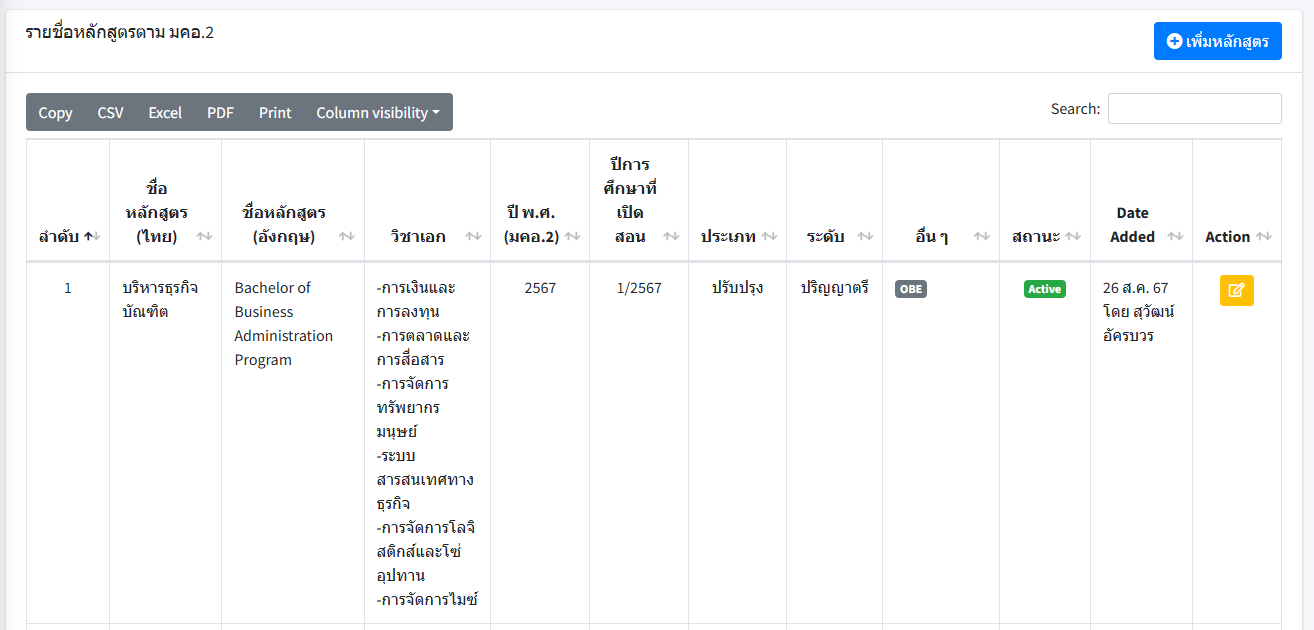Image resolution: width=1314 pixels, height=630 pixels.
Task: Sort by ชื่อหลักสูตร (ไทย) column
Action: pyautogui.click(x=165, y=212)
